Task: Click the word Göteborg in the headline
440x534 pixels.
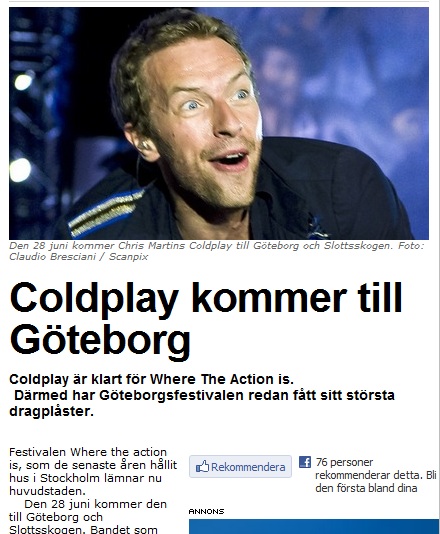Action: (100, 340)
